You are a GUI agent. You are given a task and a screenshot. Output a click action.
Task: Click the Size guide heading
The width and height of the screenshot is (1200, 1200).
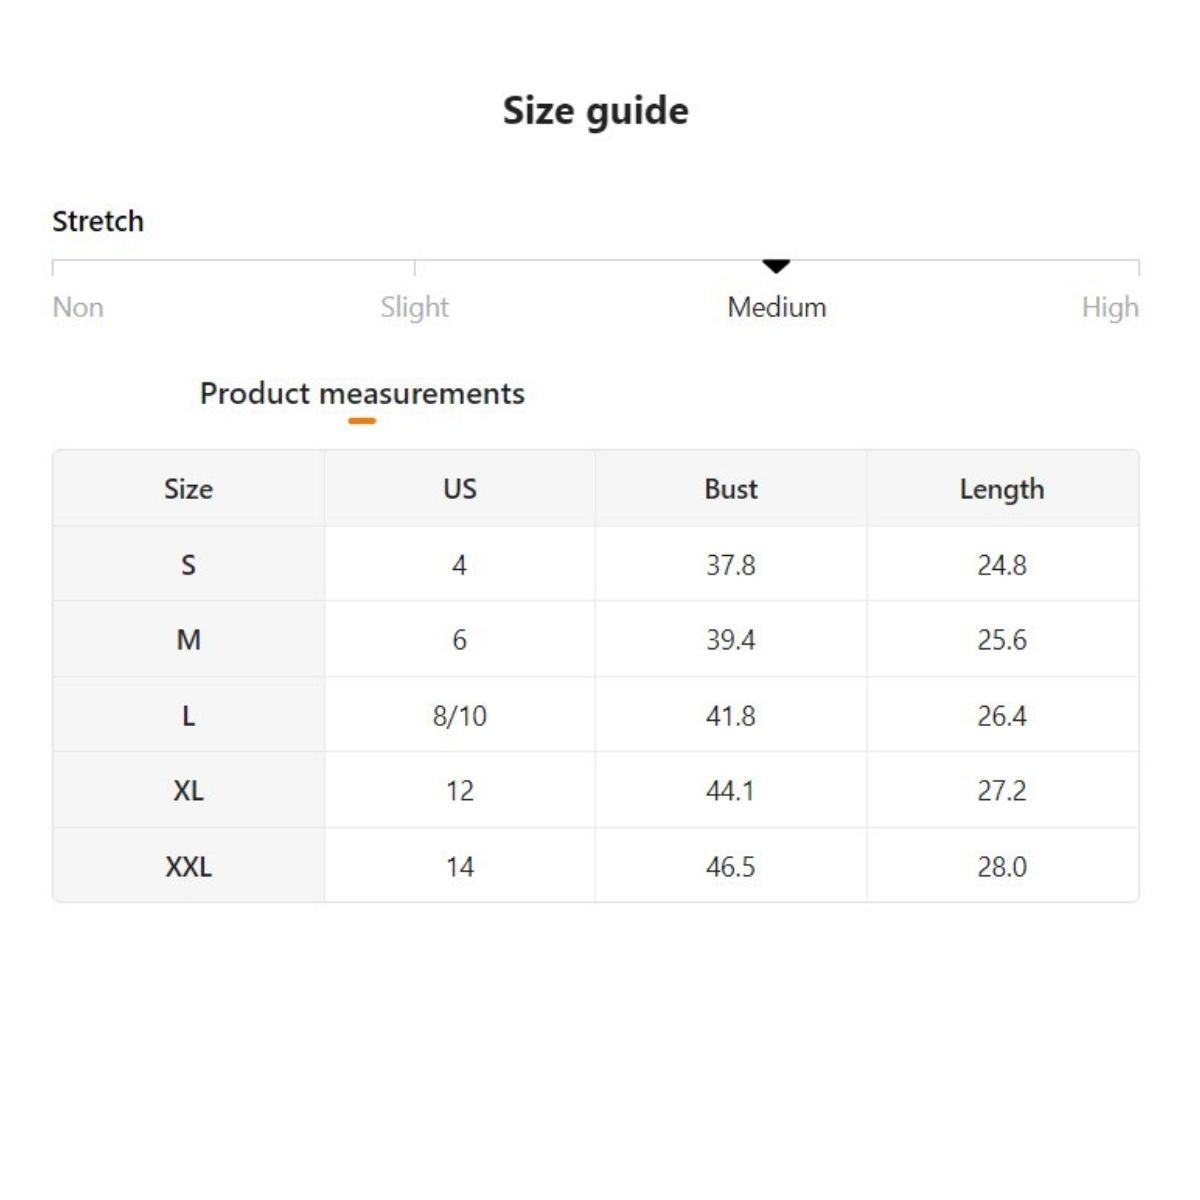595,111
